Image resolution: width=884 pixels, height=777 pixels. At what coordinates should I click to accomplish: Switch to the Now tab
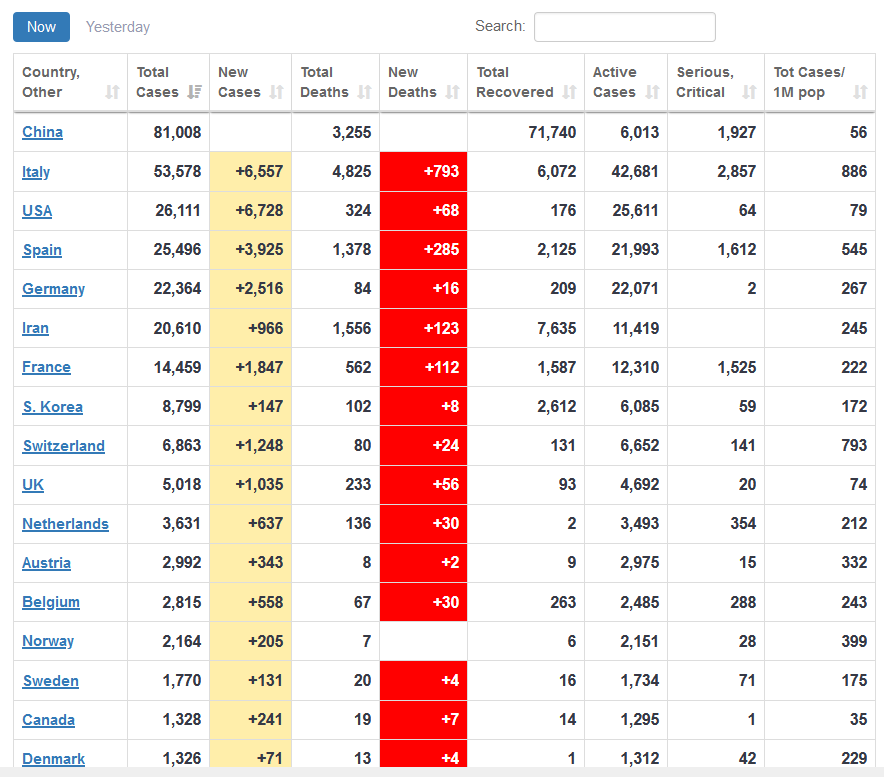(41, 27)
